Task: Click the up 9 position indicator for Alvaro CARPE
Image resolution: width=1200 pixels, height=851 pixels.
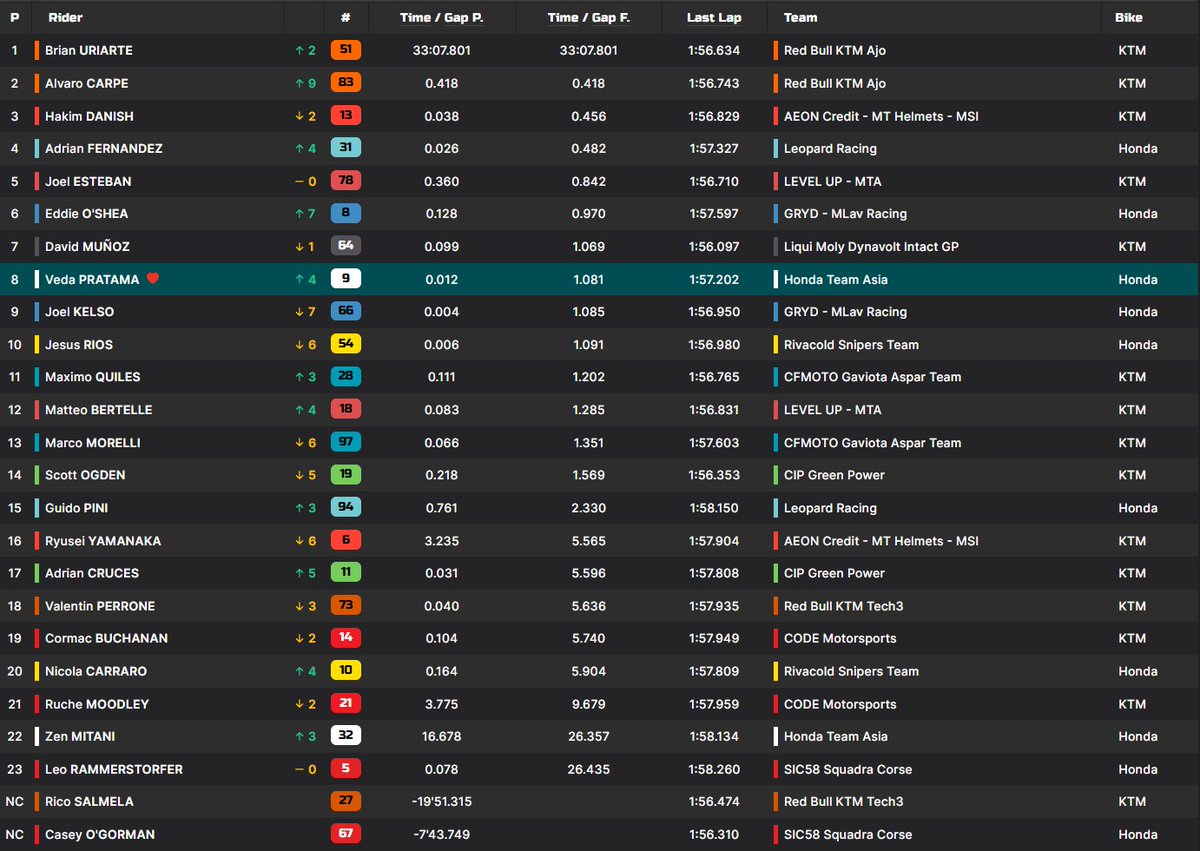Action: (x=304, y=83)
